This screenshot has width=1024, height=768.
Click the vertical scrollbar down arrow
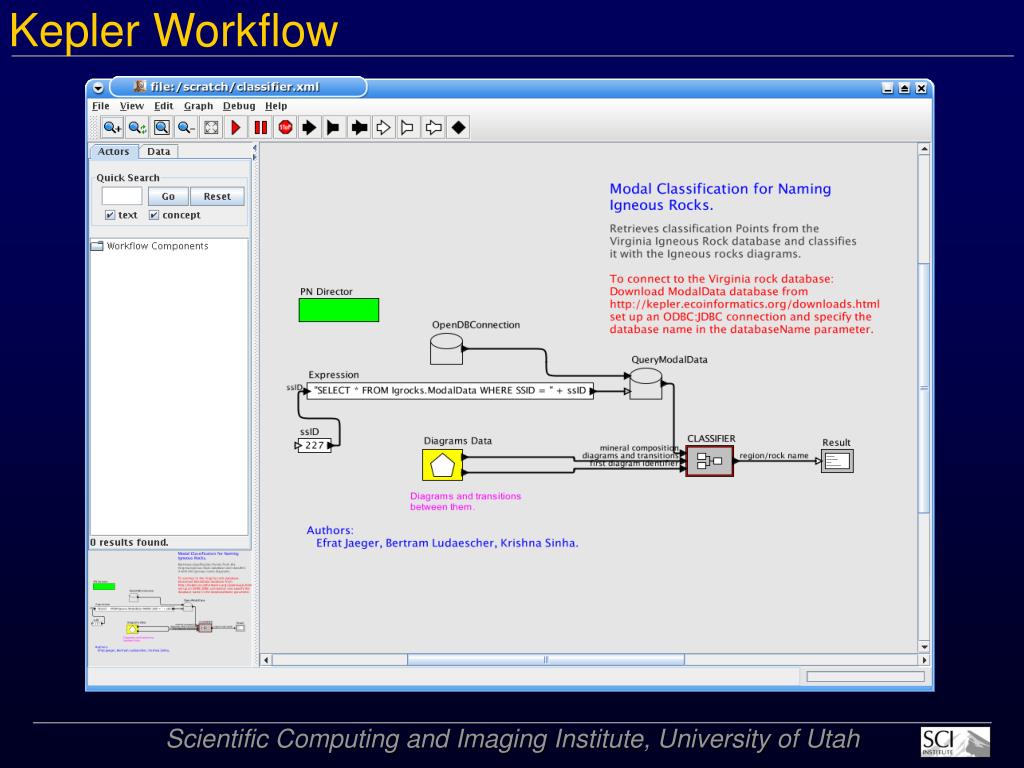(924, 647)
